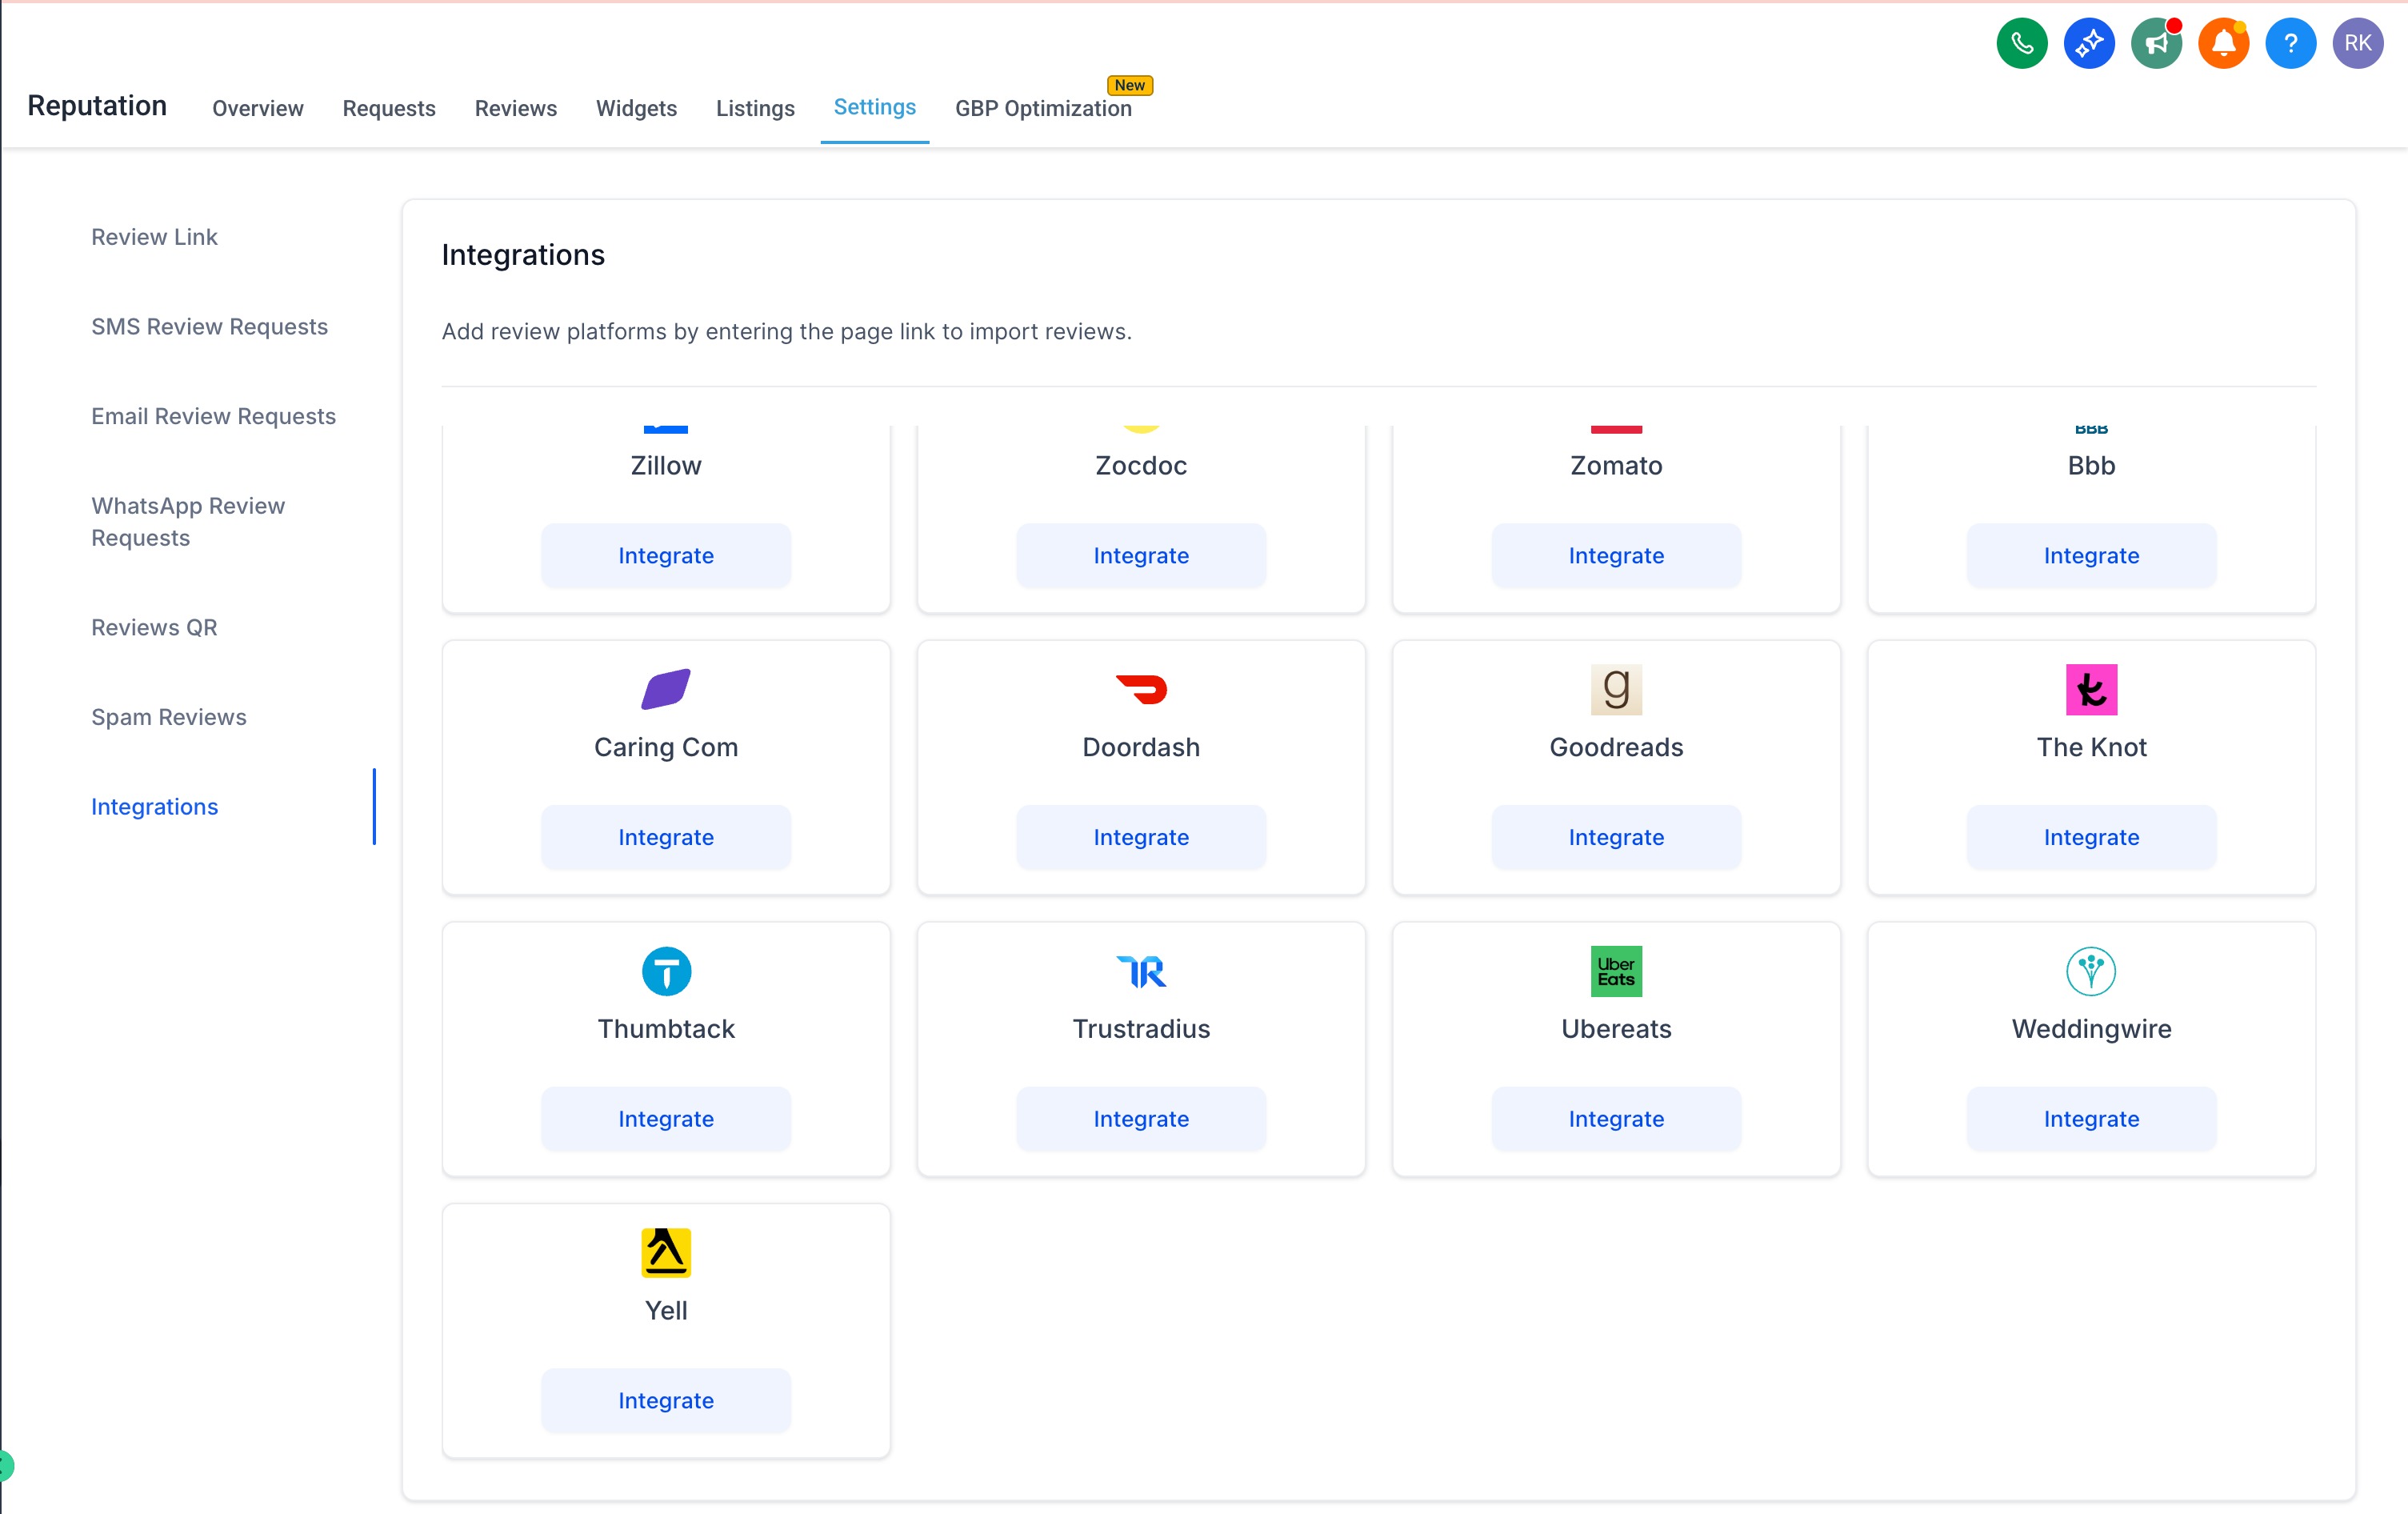Image resolution: width=2408 pixels, height=1514 pixels.
Task: Click the Doordash card name
Action: coord(1141,747)
